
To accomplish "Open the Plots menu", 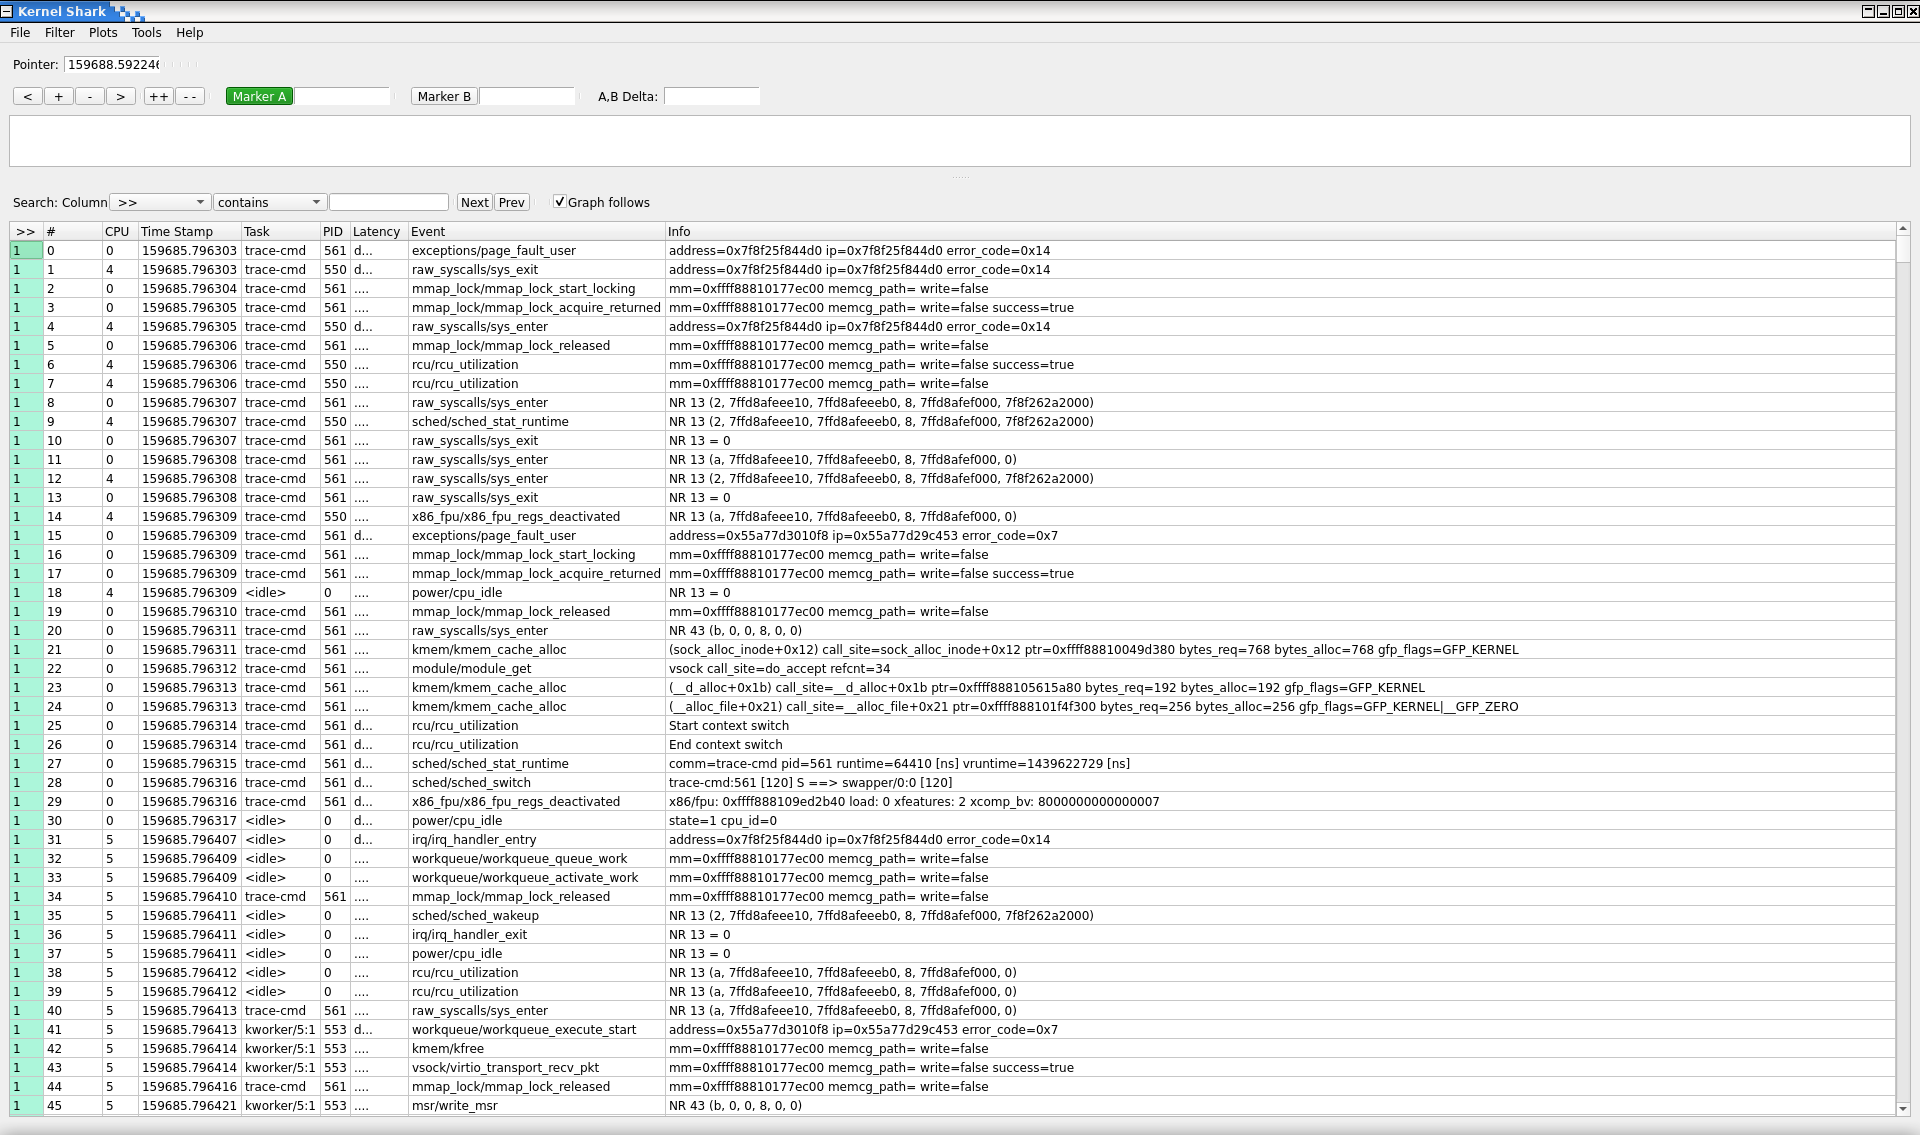I will (102, 32).
